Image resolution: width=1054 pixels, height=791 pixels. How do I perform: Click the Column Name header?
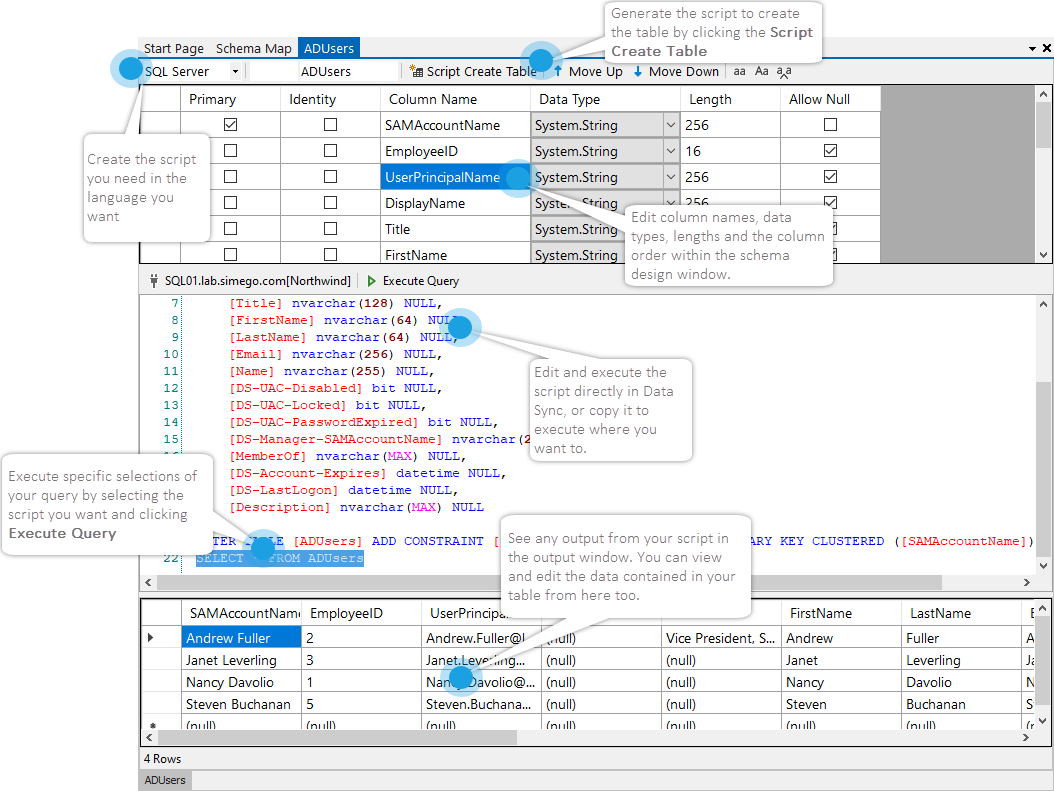click(x=455, y=99)
